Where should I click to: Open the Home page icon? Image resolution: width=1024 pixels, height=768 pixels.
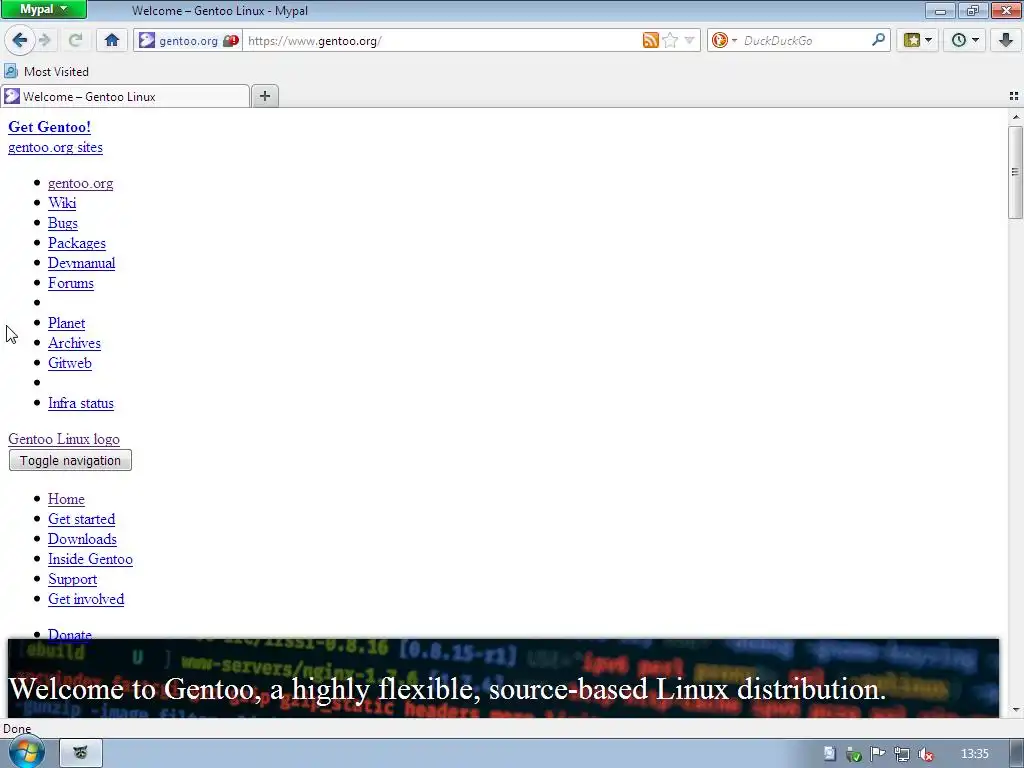(112, 40)
